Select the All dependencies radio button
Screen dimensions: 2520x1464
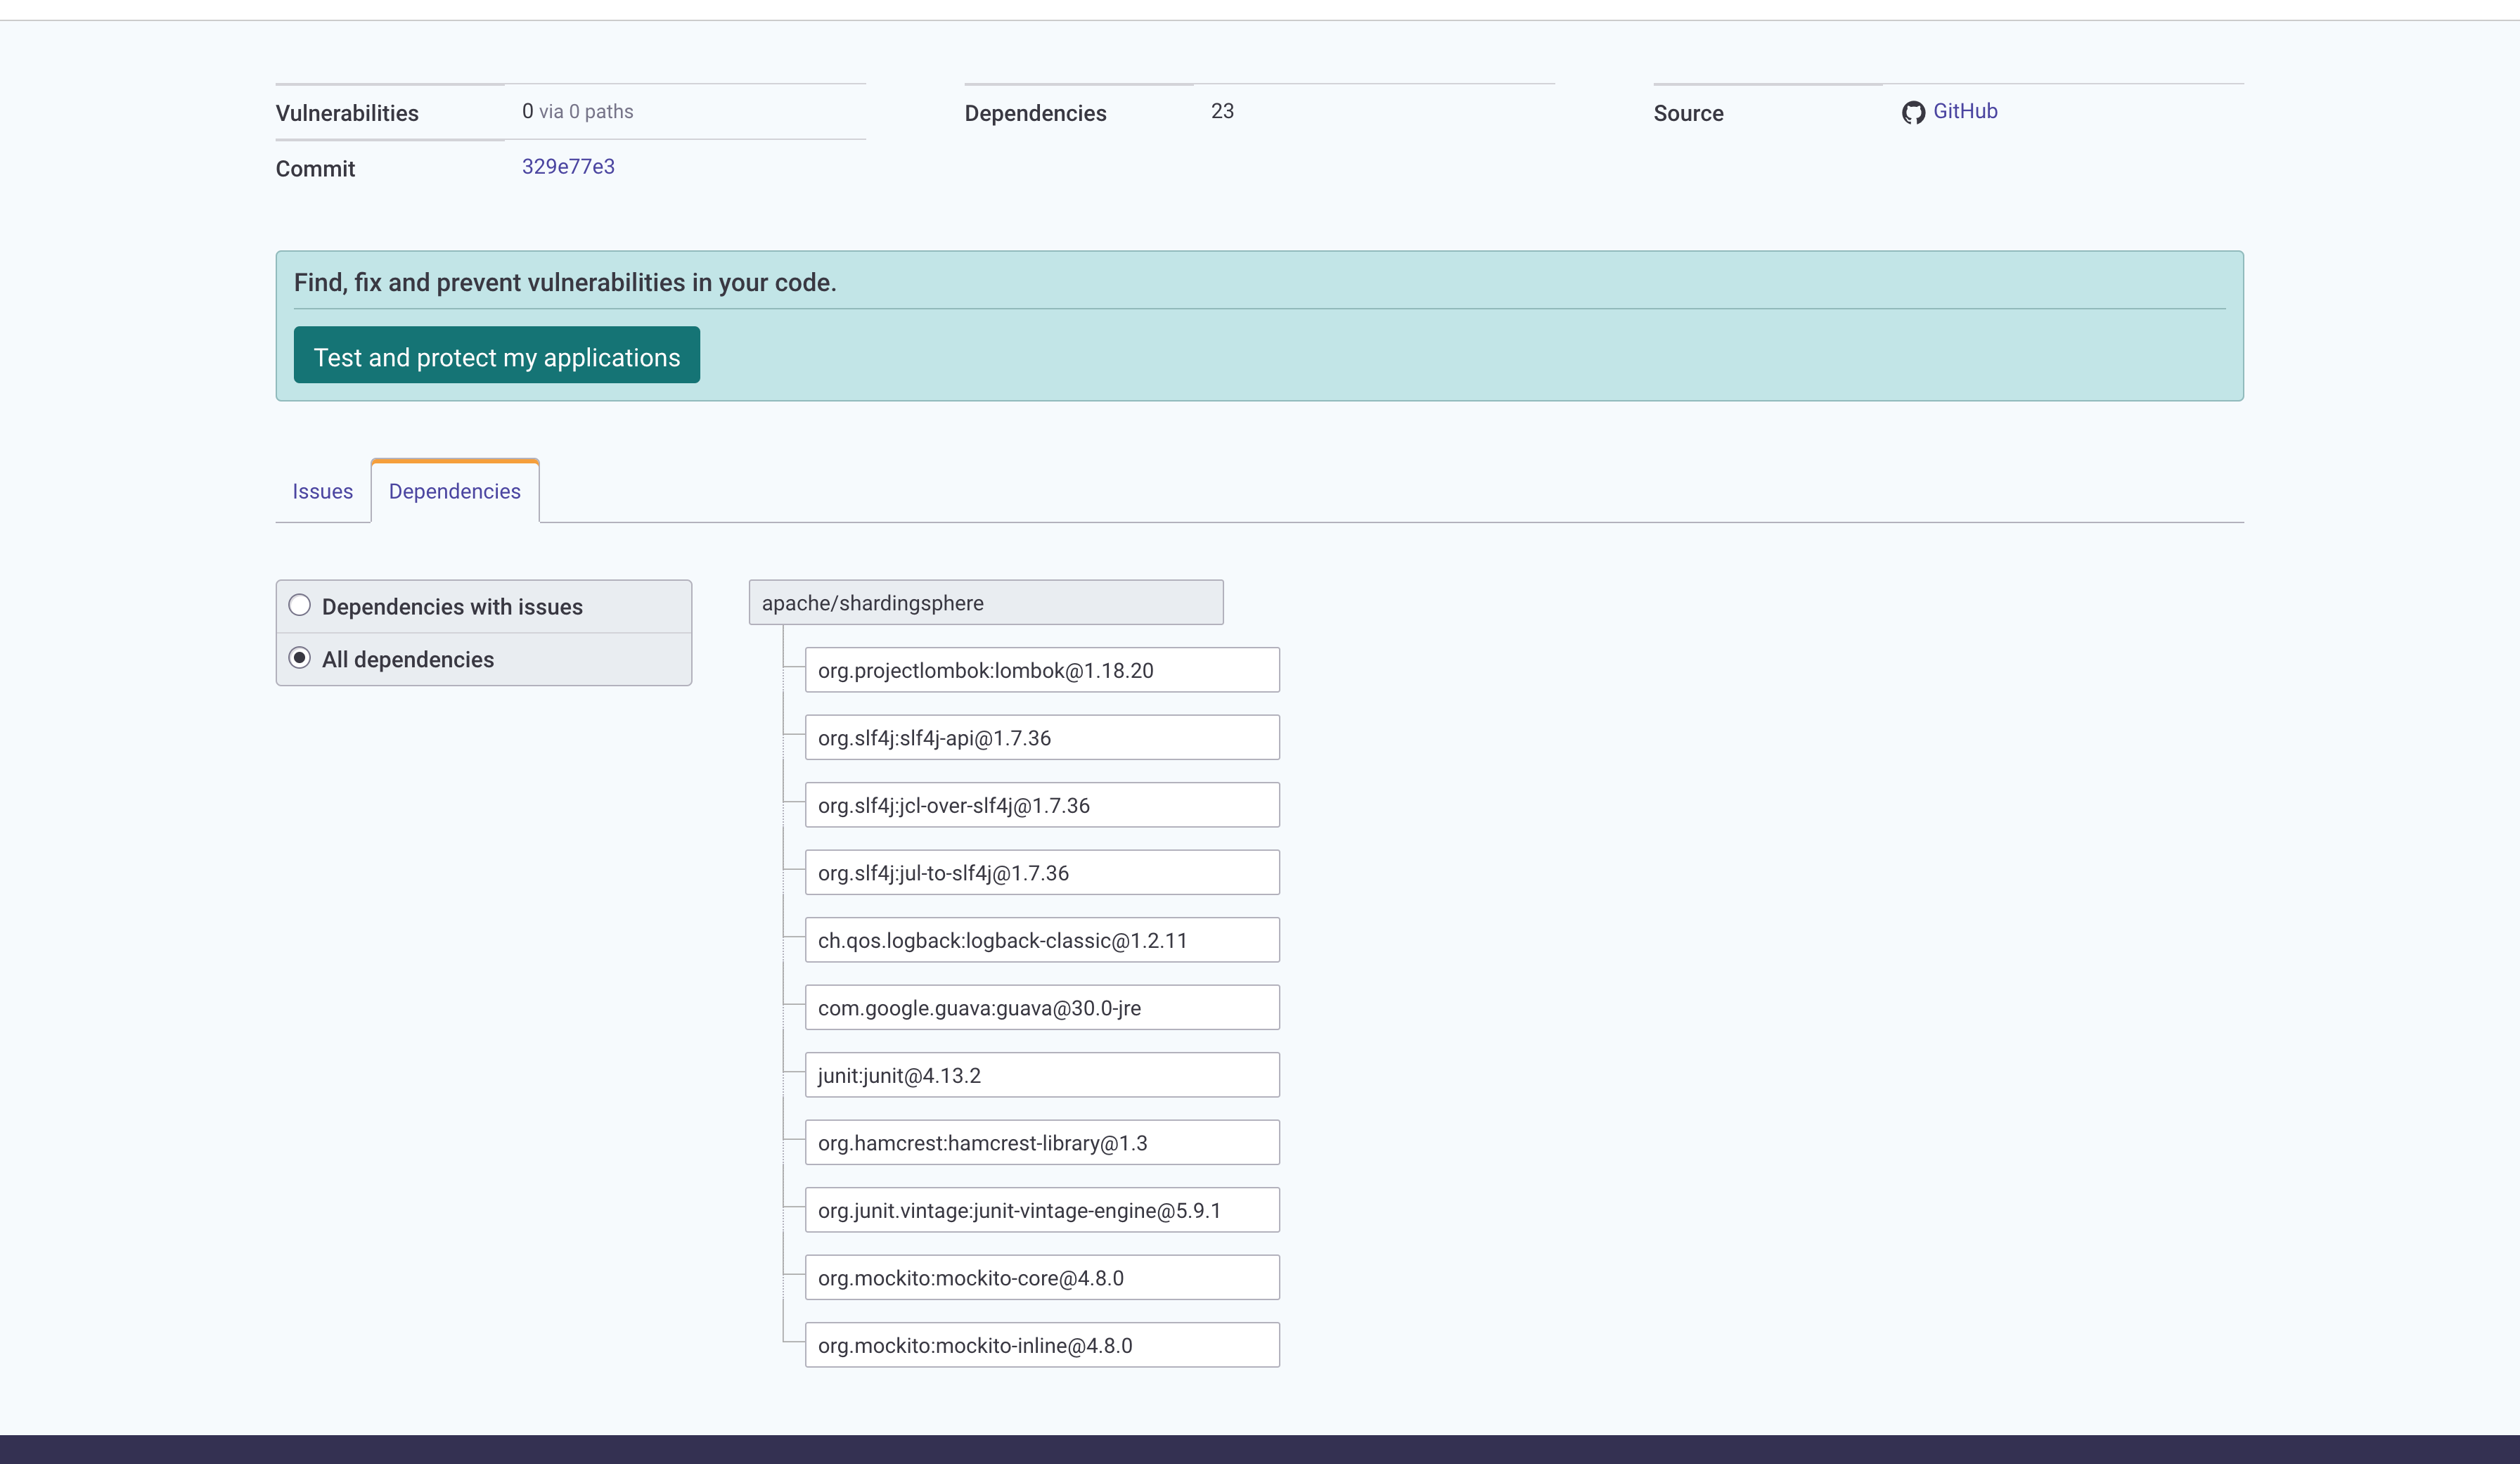(x=299, y=659)
